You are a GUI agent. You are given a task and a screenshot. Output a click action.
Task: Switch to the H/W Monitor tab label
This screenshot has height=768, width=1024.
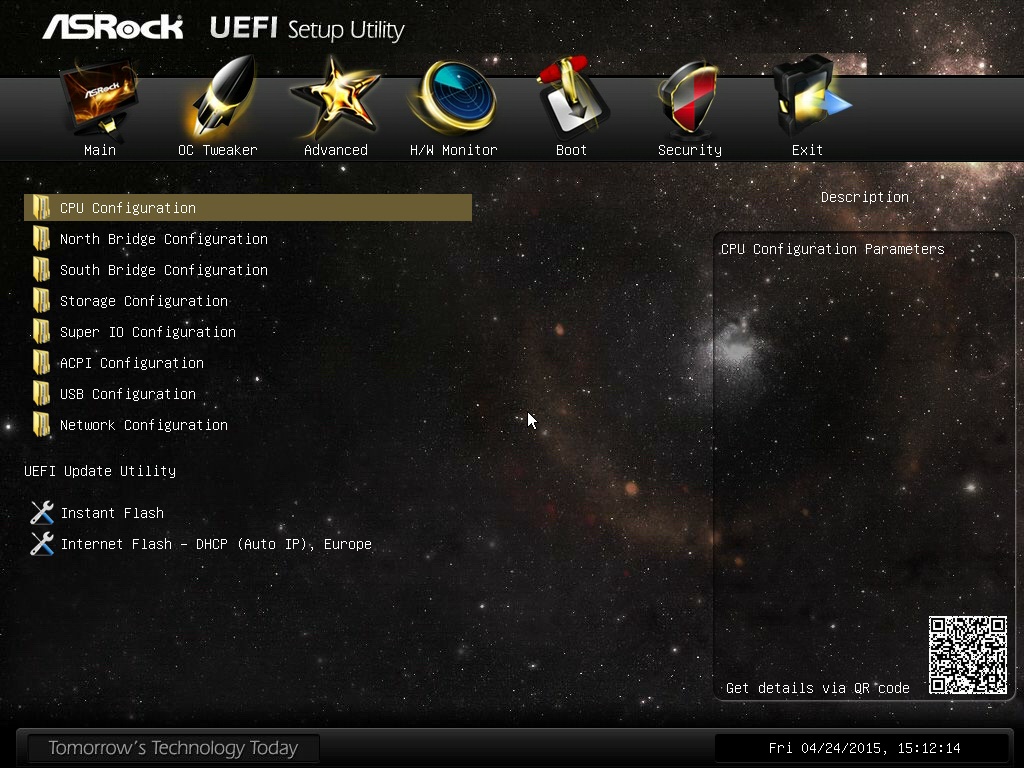[454, 150]
